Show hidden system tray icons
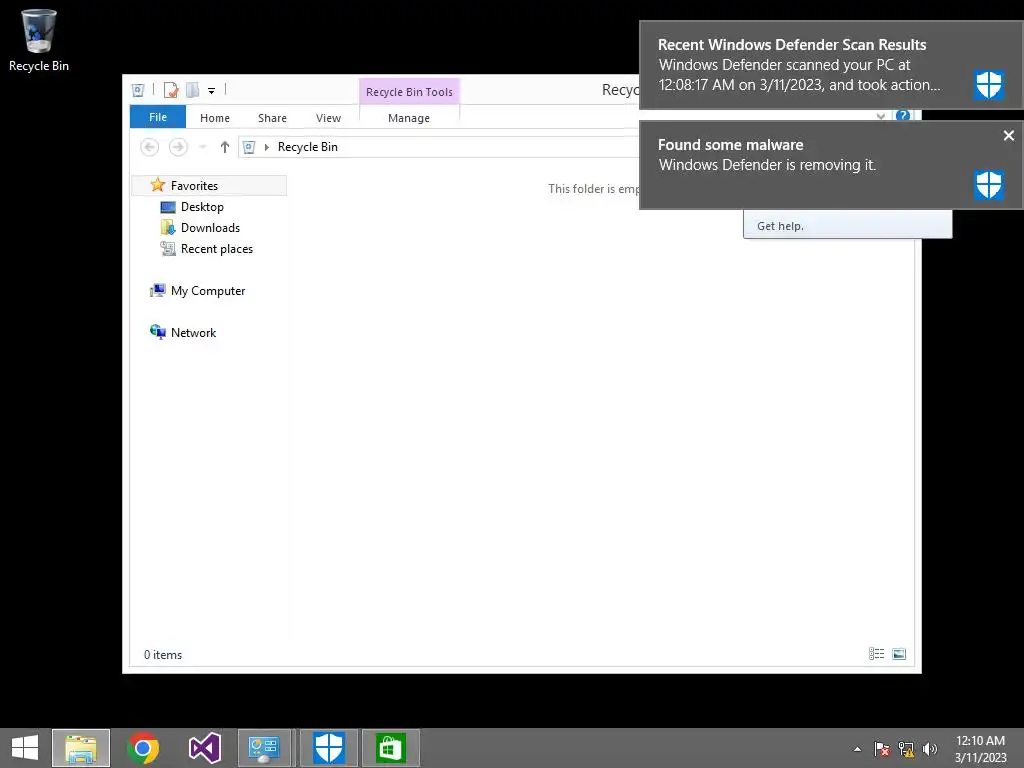The image size is (1024, 768). (x=857, y=749)
